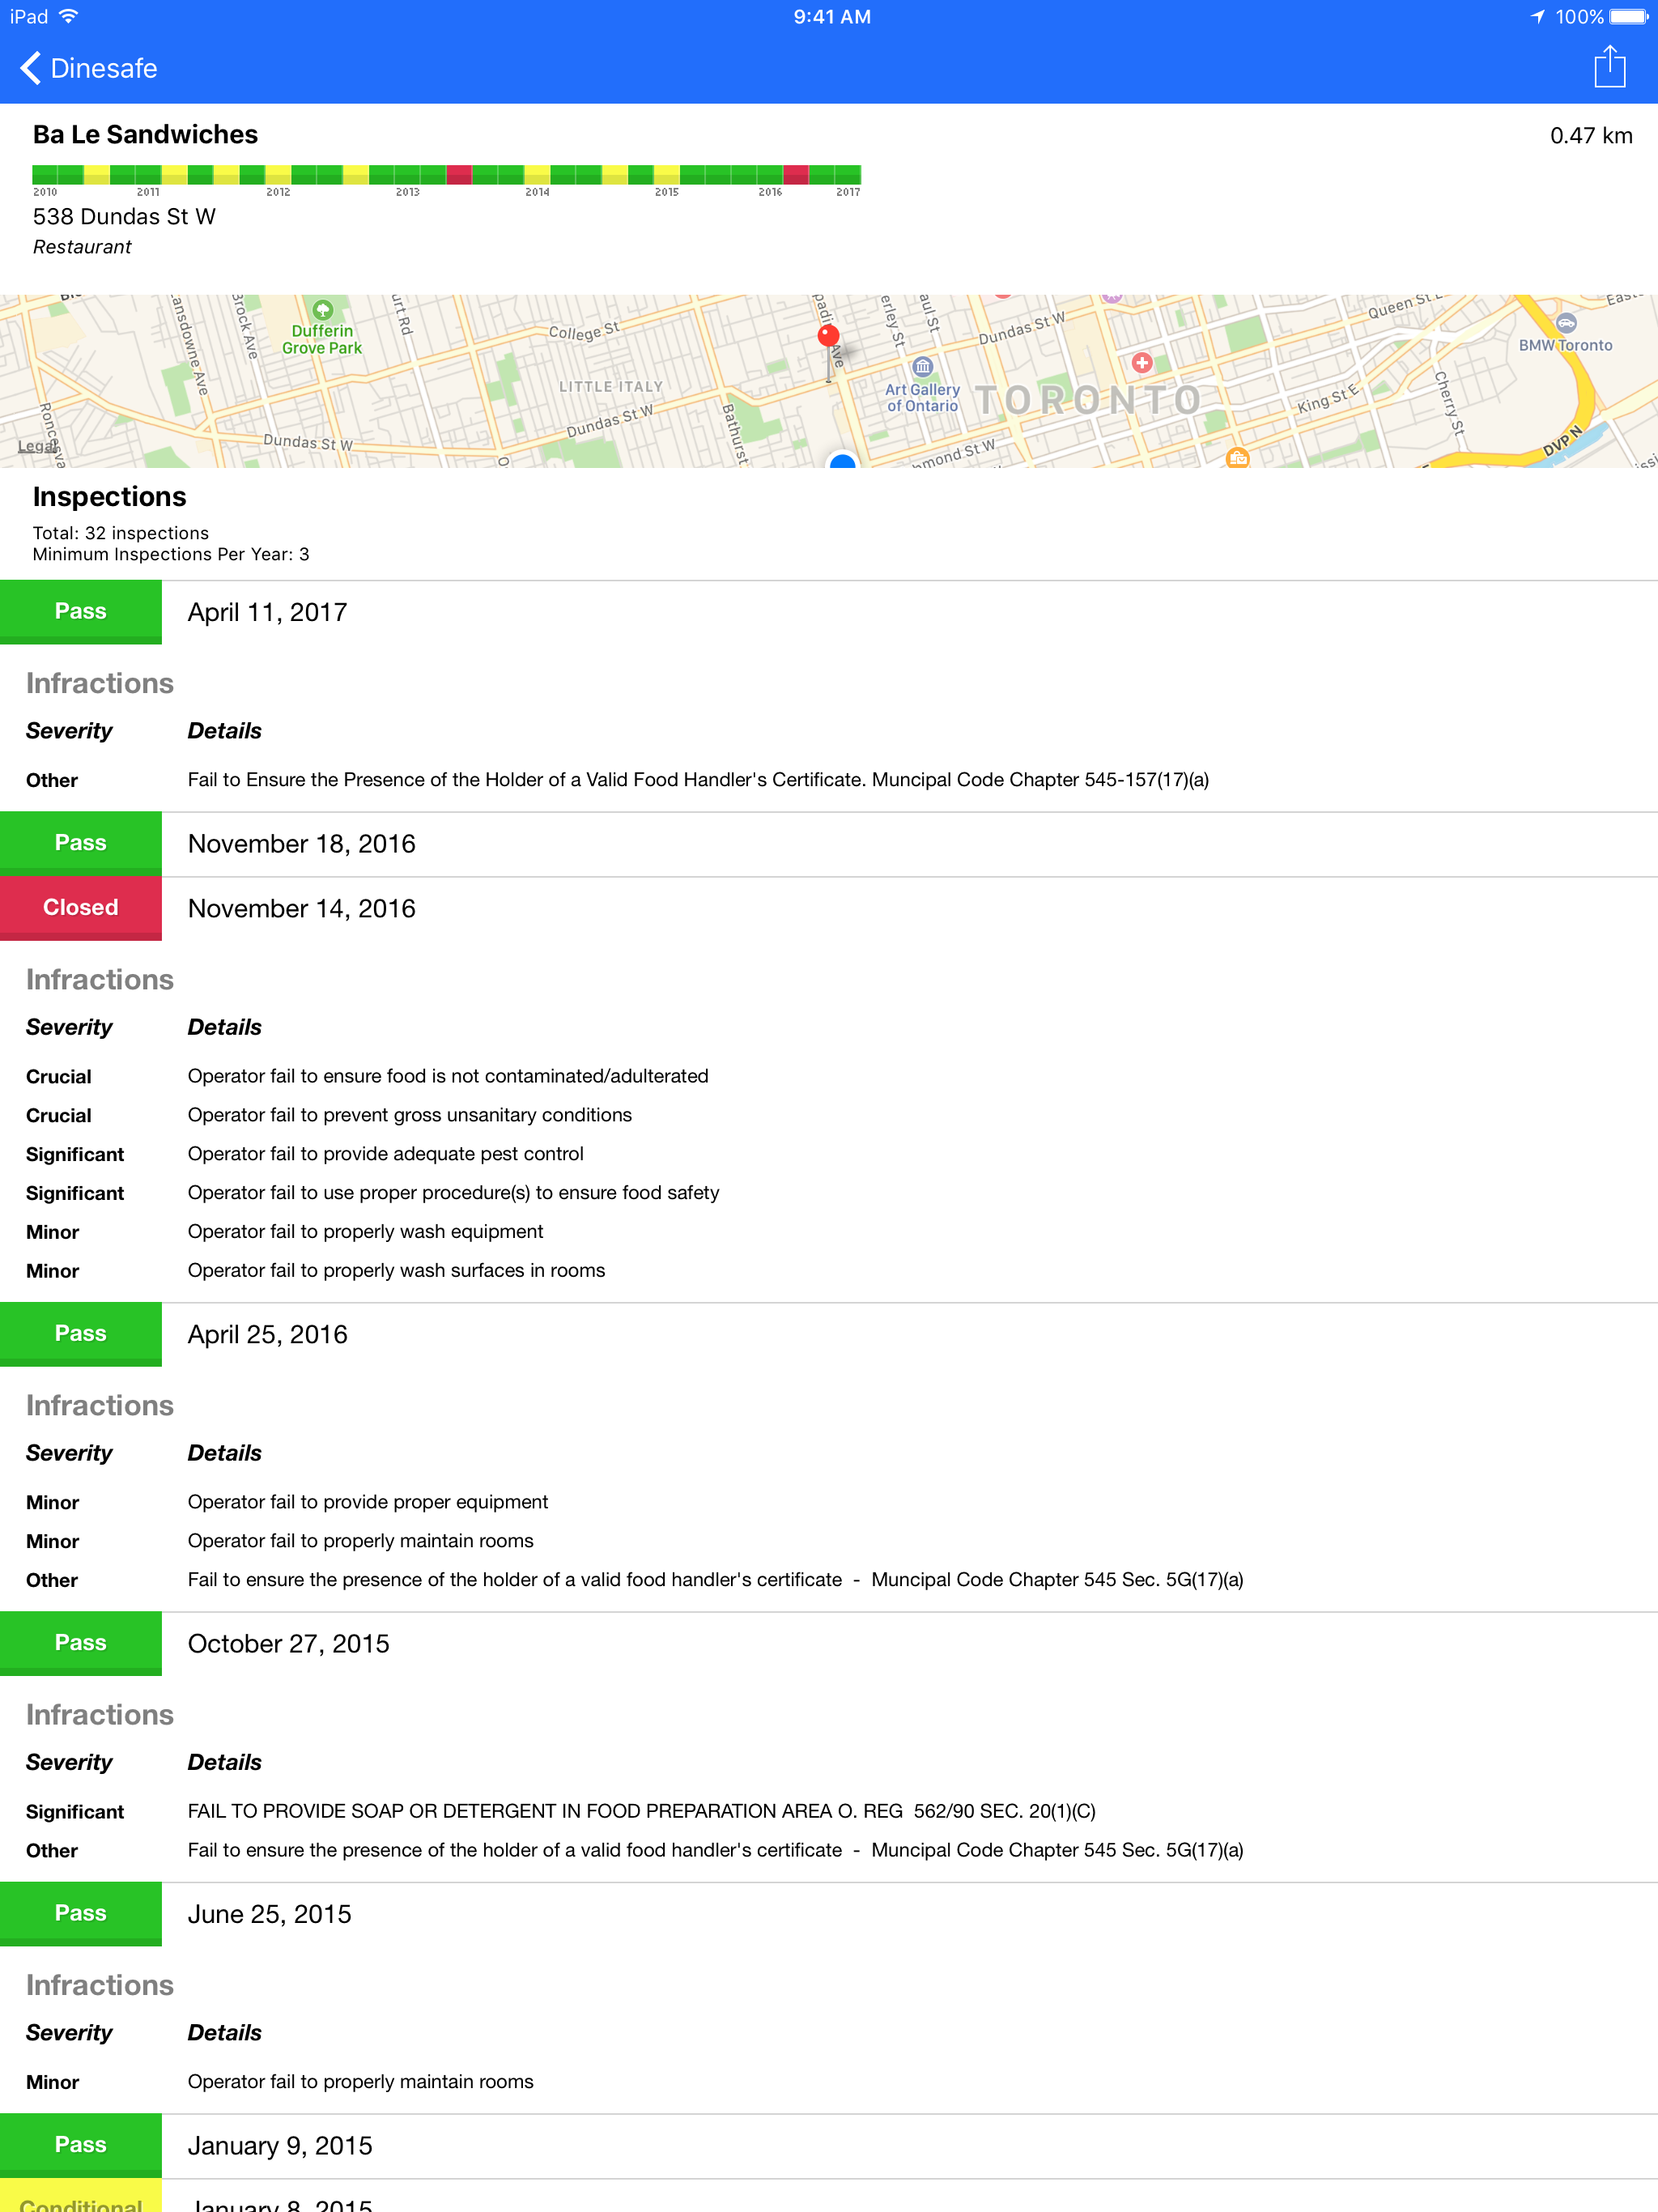This screenshot has width=1658, height=2212.
Task: Select the Pass badge for November 18, 2016
Action: click(x=81, y=843)
